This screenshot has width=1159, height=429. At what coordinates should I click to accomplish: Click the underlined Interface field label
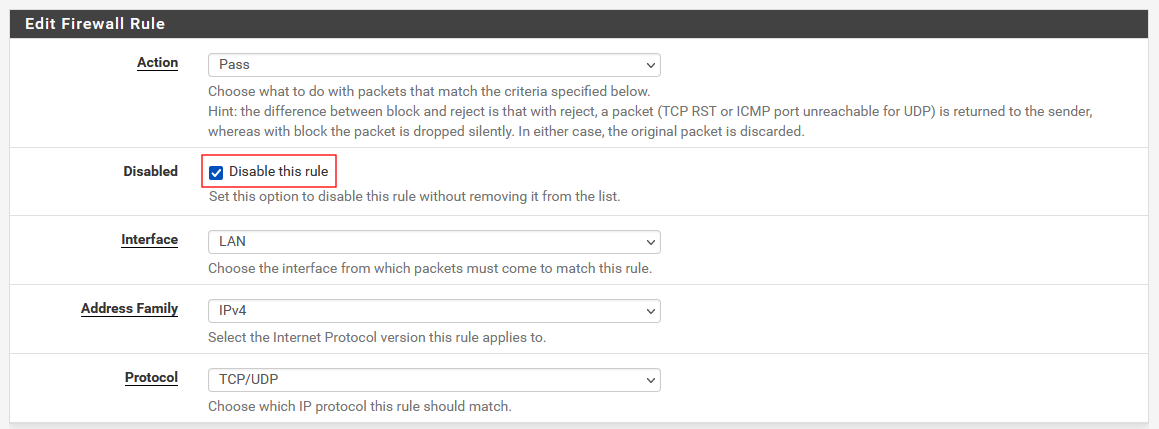tap(149, 240)
